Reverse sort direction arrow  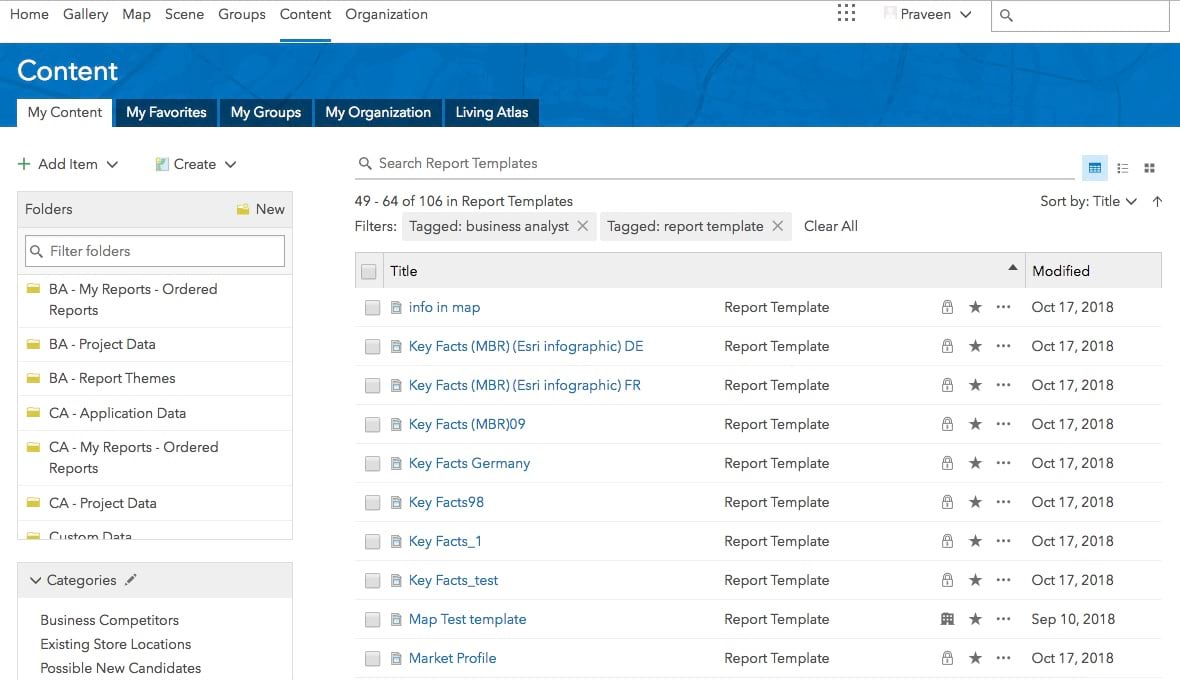tap(1157, 201)
